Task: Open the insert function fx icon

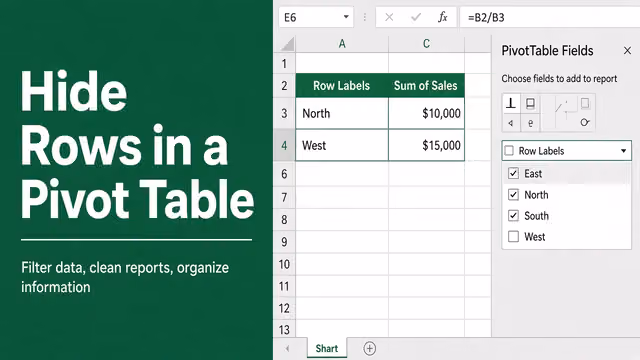Action: tap(442, 17)
